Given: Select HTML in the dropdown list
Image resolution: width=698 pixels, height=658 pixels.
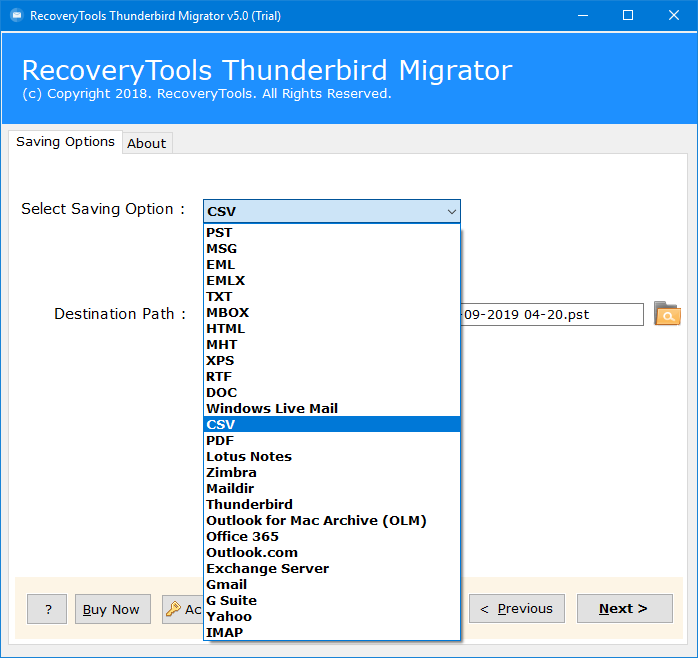Looking at the screenshot, I should (332, 329).
